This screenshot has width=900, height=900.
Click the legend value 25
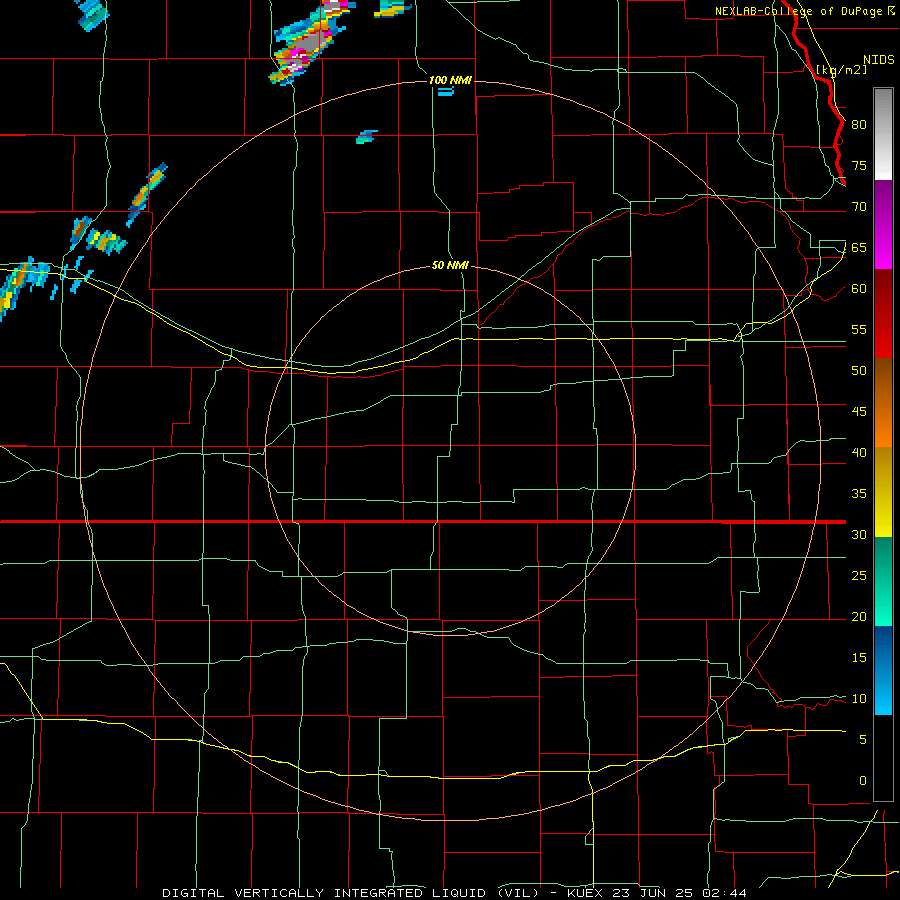tap(859, 575)
